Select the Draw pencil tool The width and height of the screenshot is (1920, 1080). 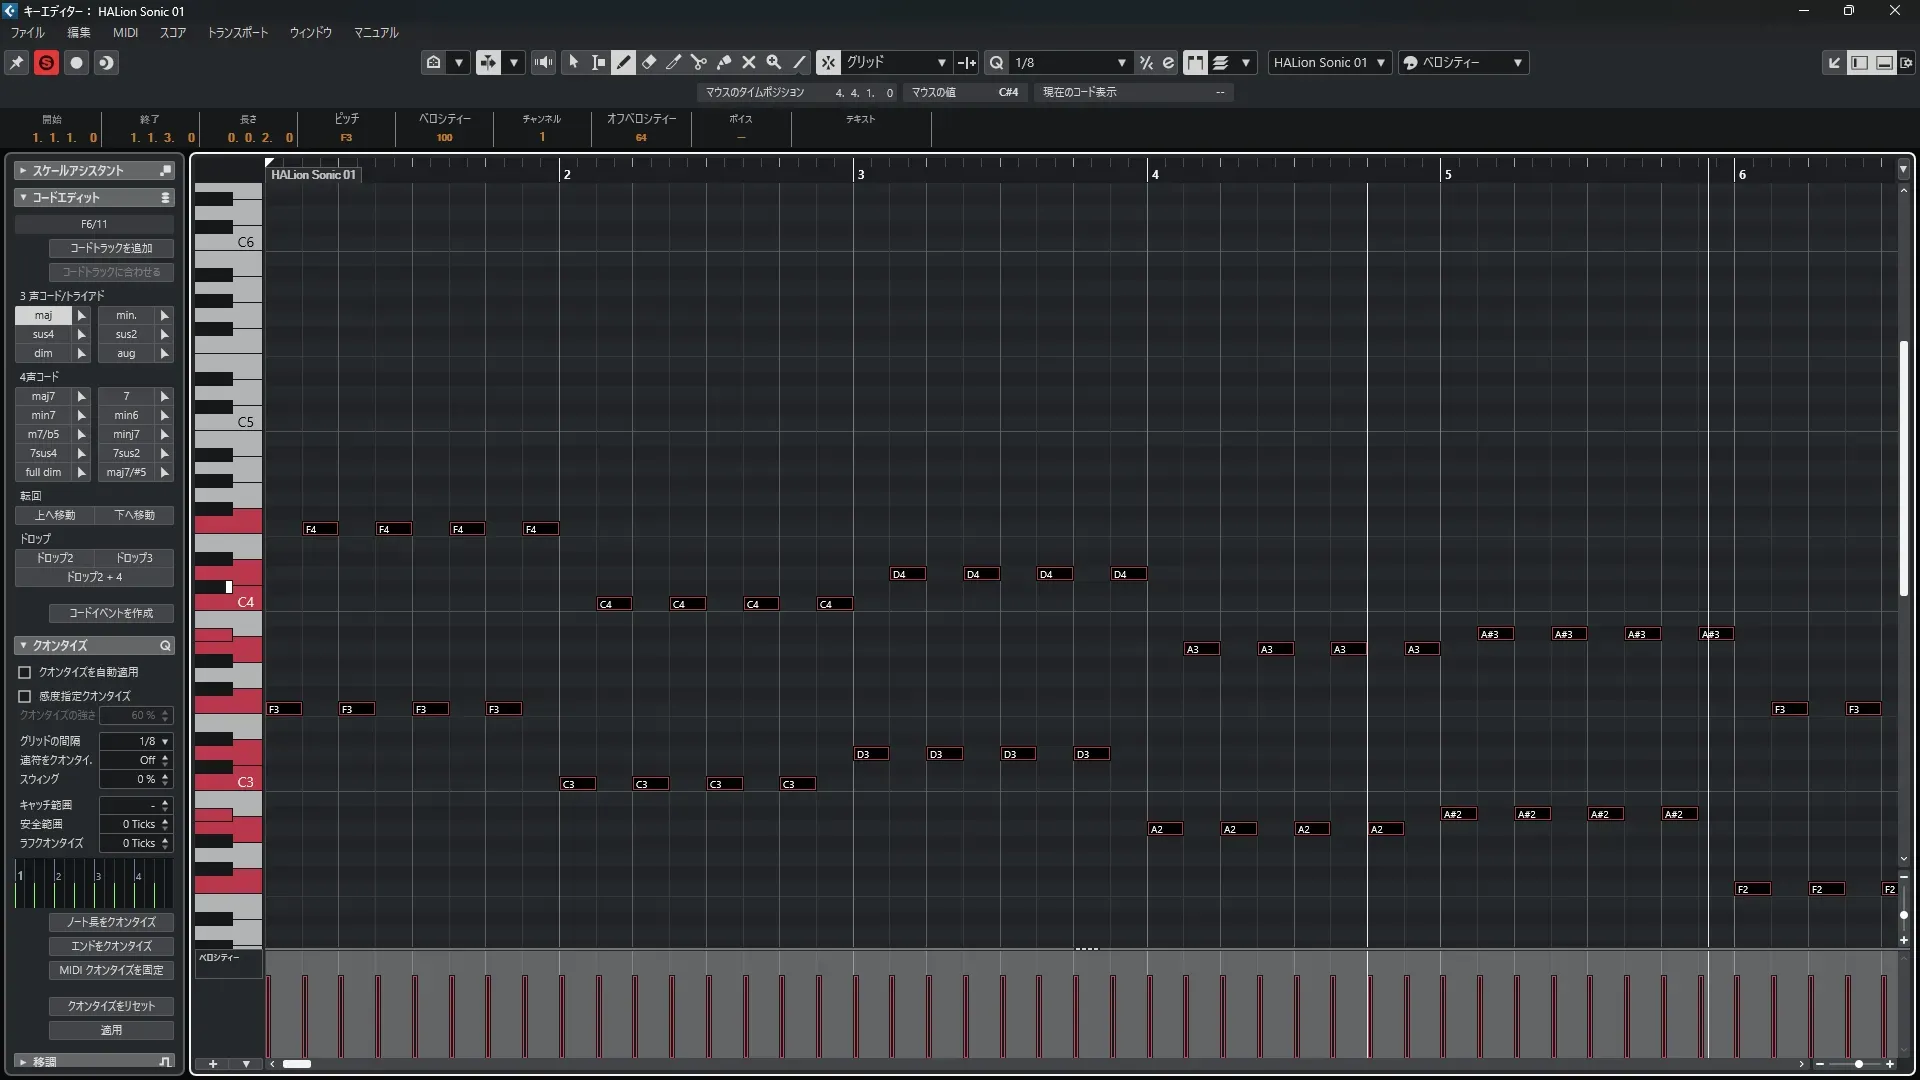[x=623, y=62]
